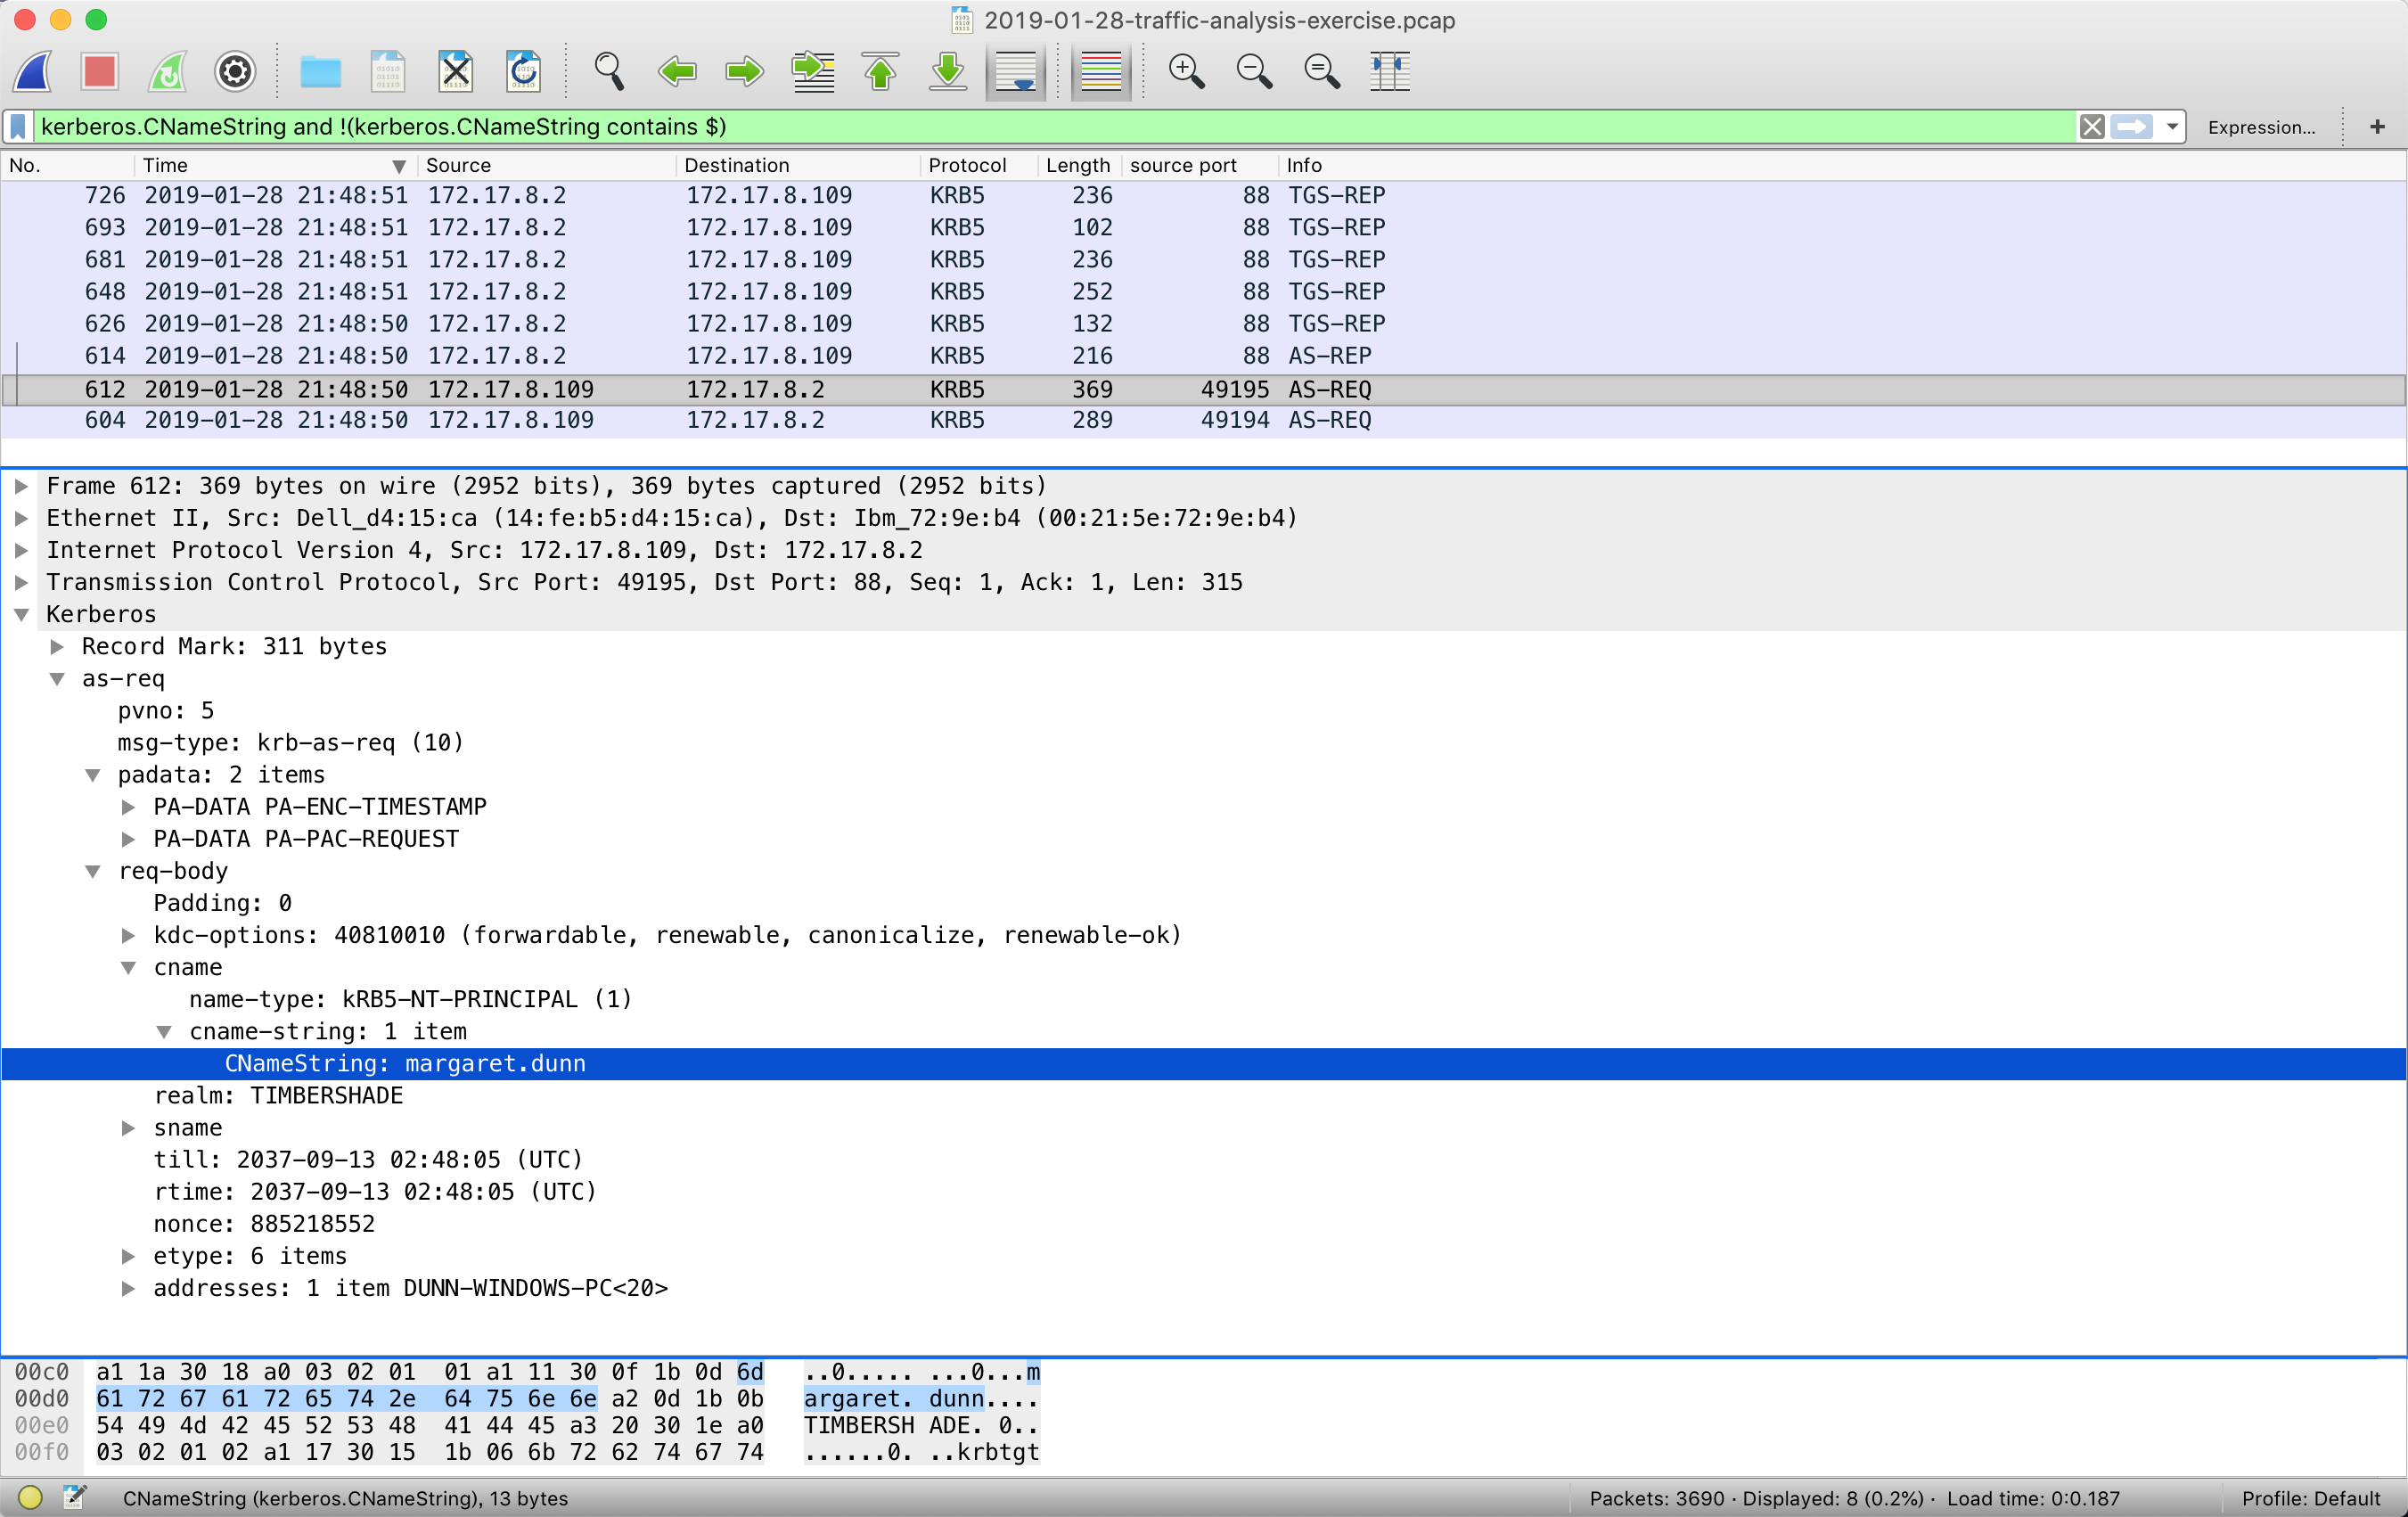Click the find packet magnifier icon
Image resolution: width=2408 pixels, height=1517 pixels.
pos(609,72)
